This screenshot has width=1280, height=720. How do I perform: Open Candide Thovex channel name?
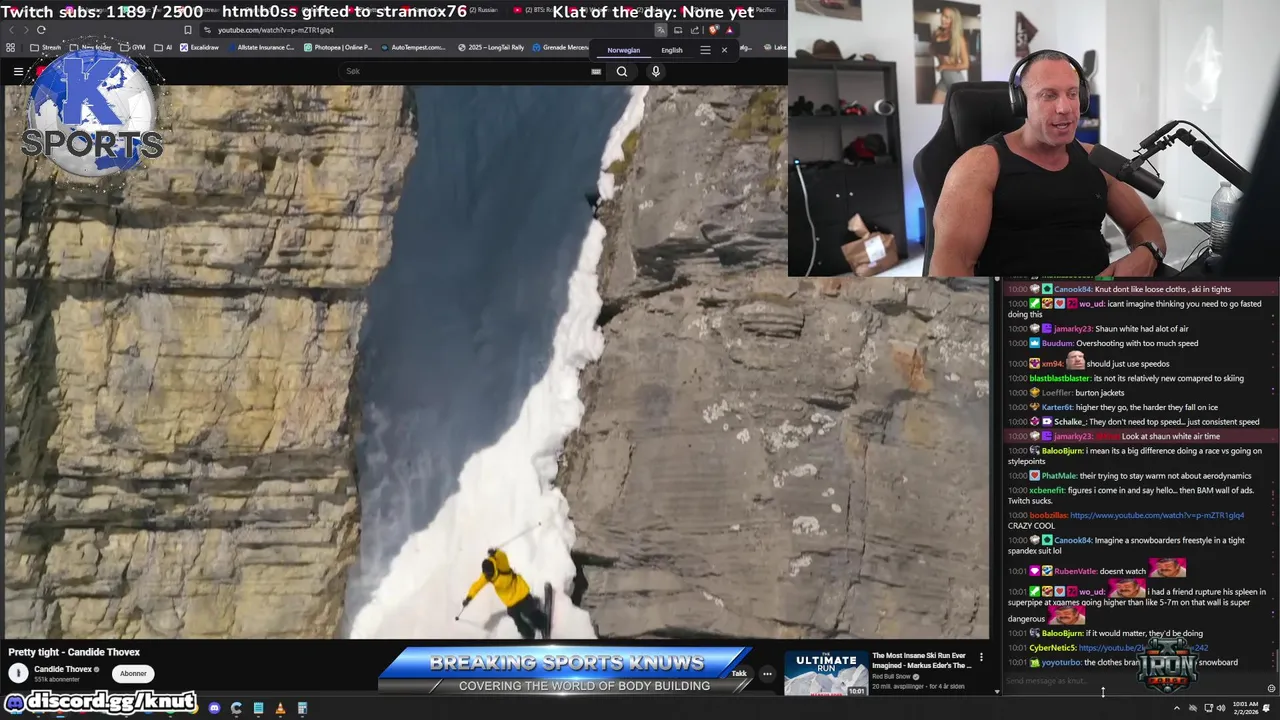click(62, 669)
